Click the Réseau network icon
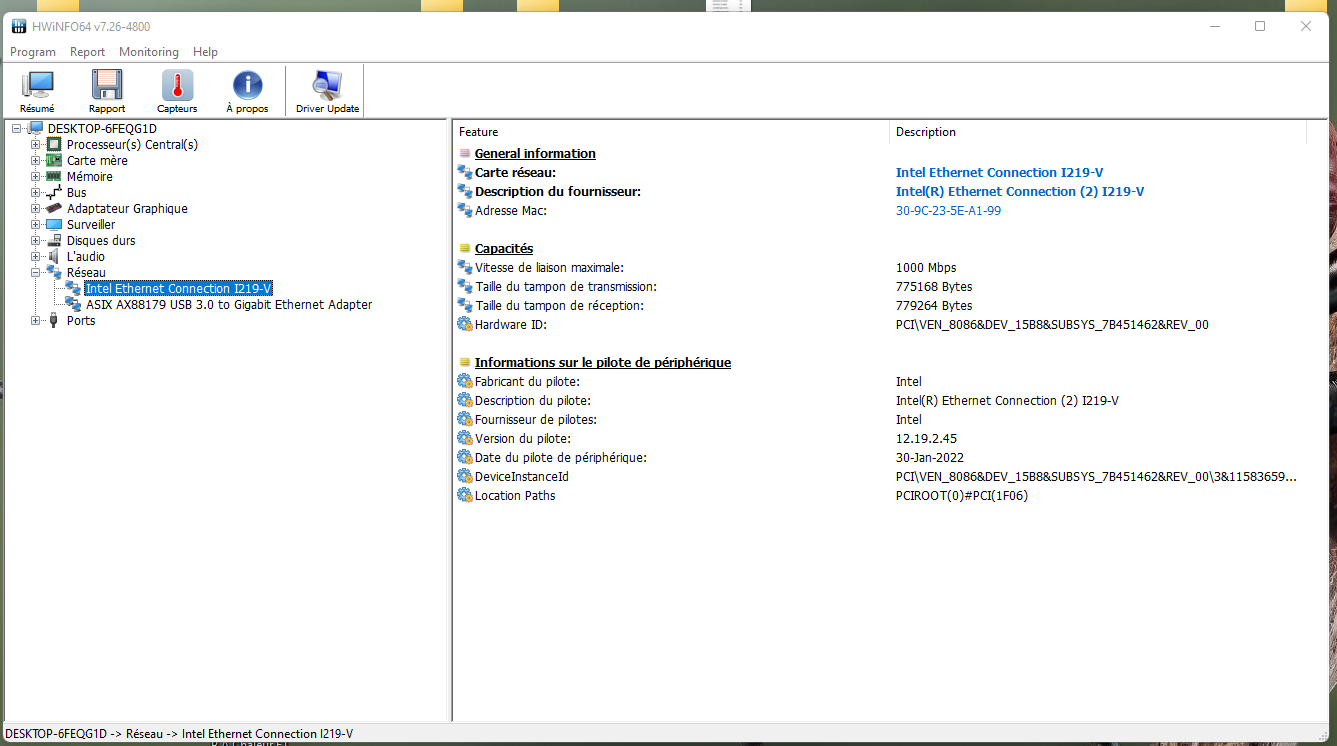The image size is (1337, 746). pos(55,272)
